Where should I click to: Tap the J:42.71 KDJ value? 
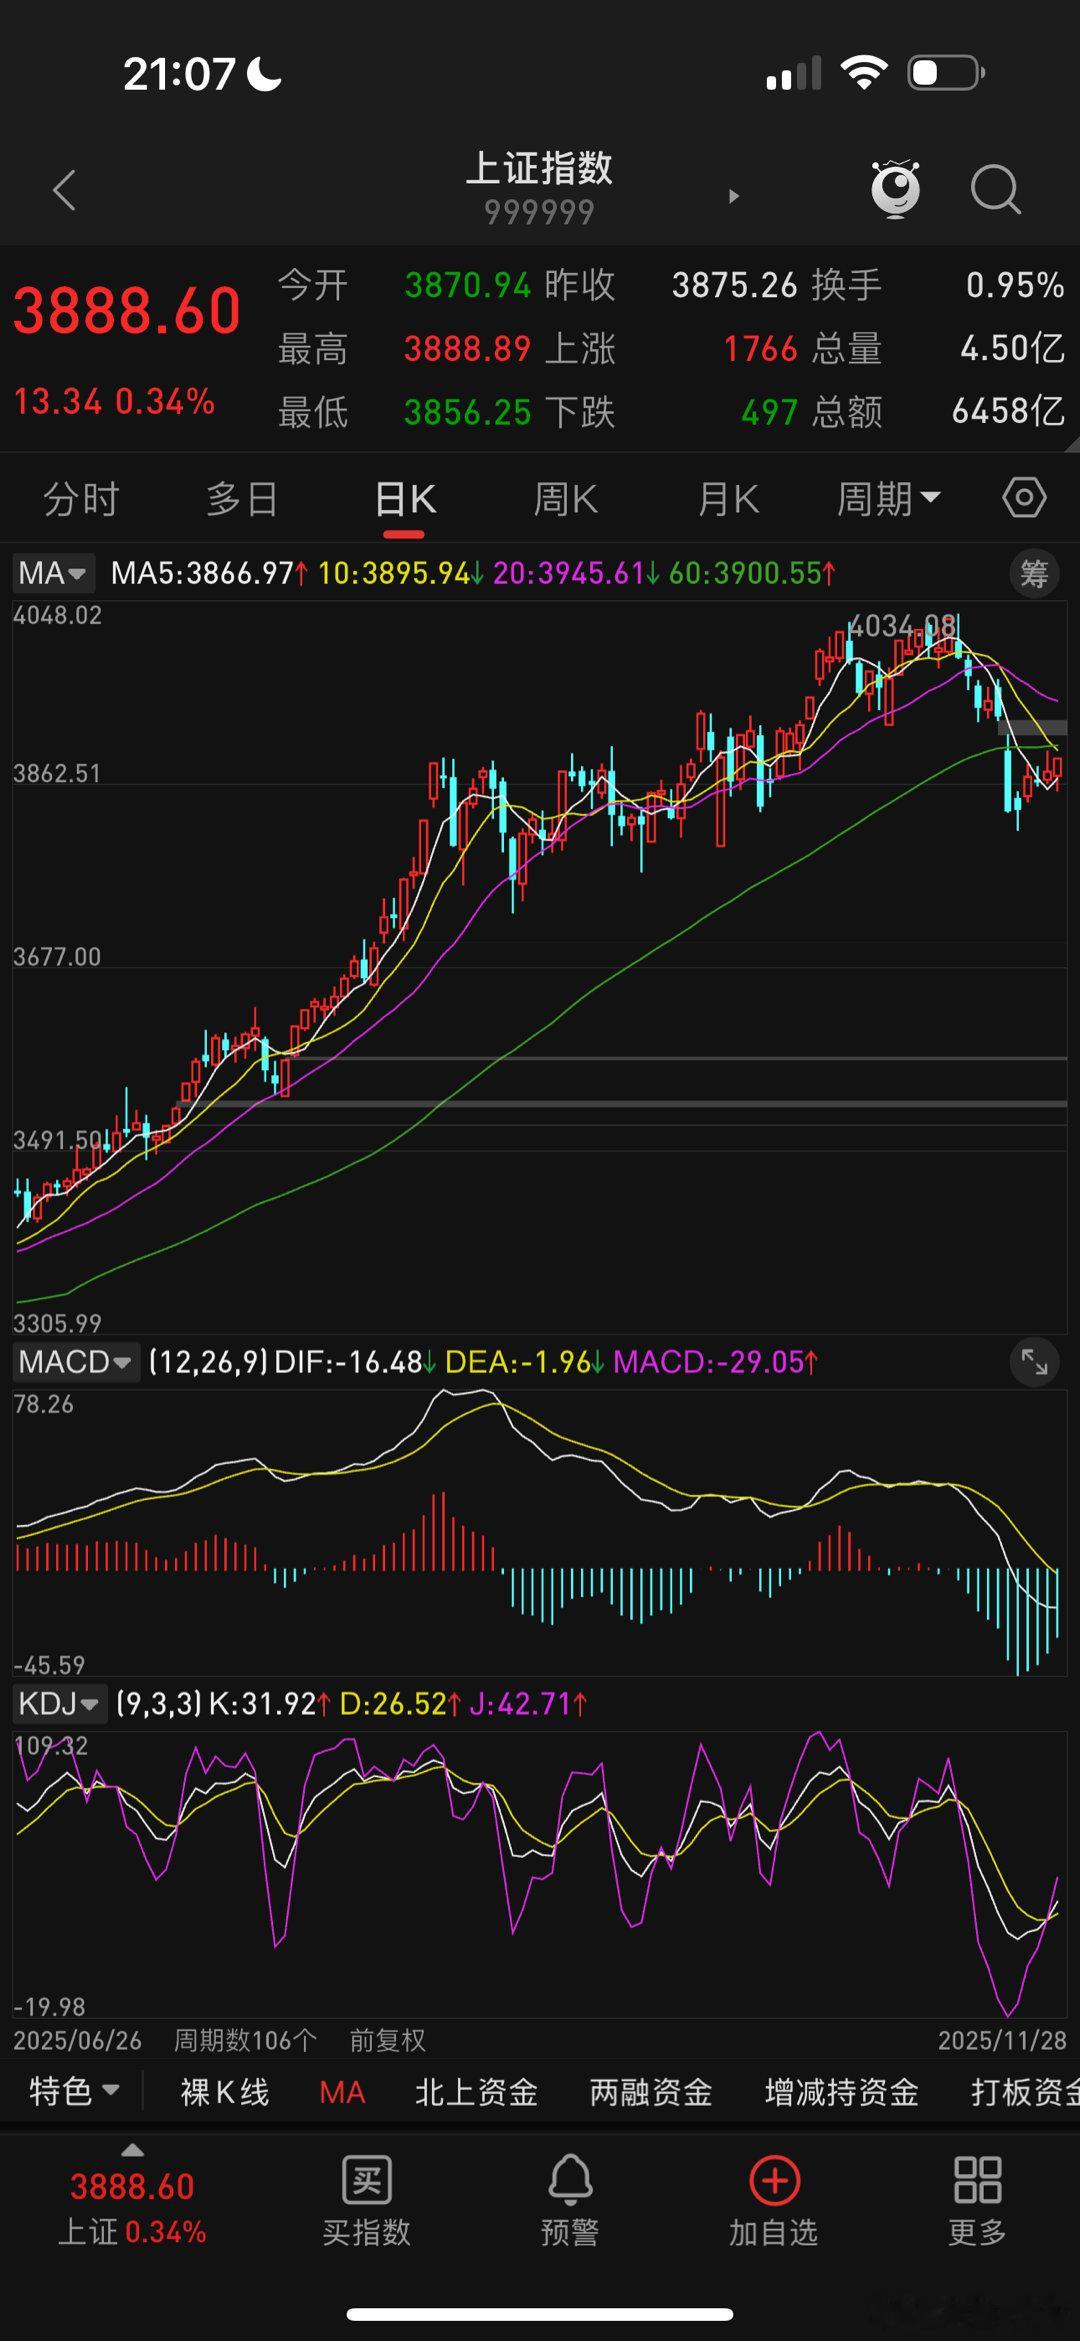click(x=529, y=1703)
